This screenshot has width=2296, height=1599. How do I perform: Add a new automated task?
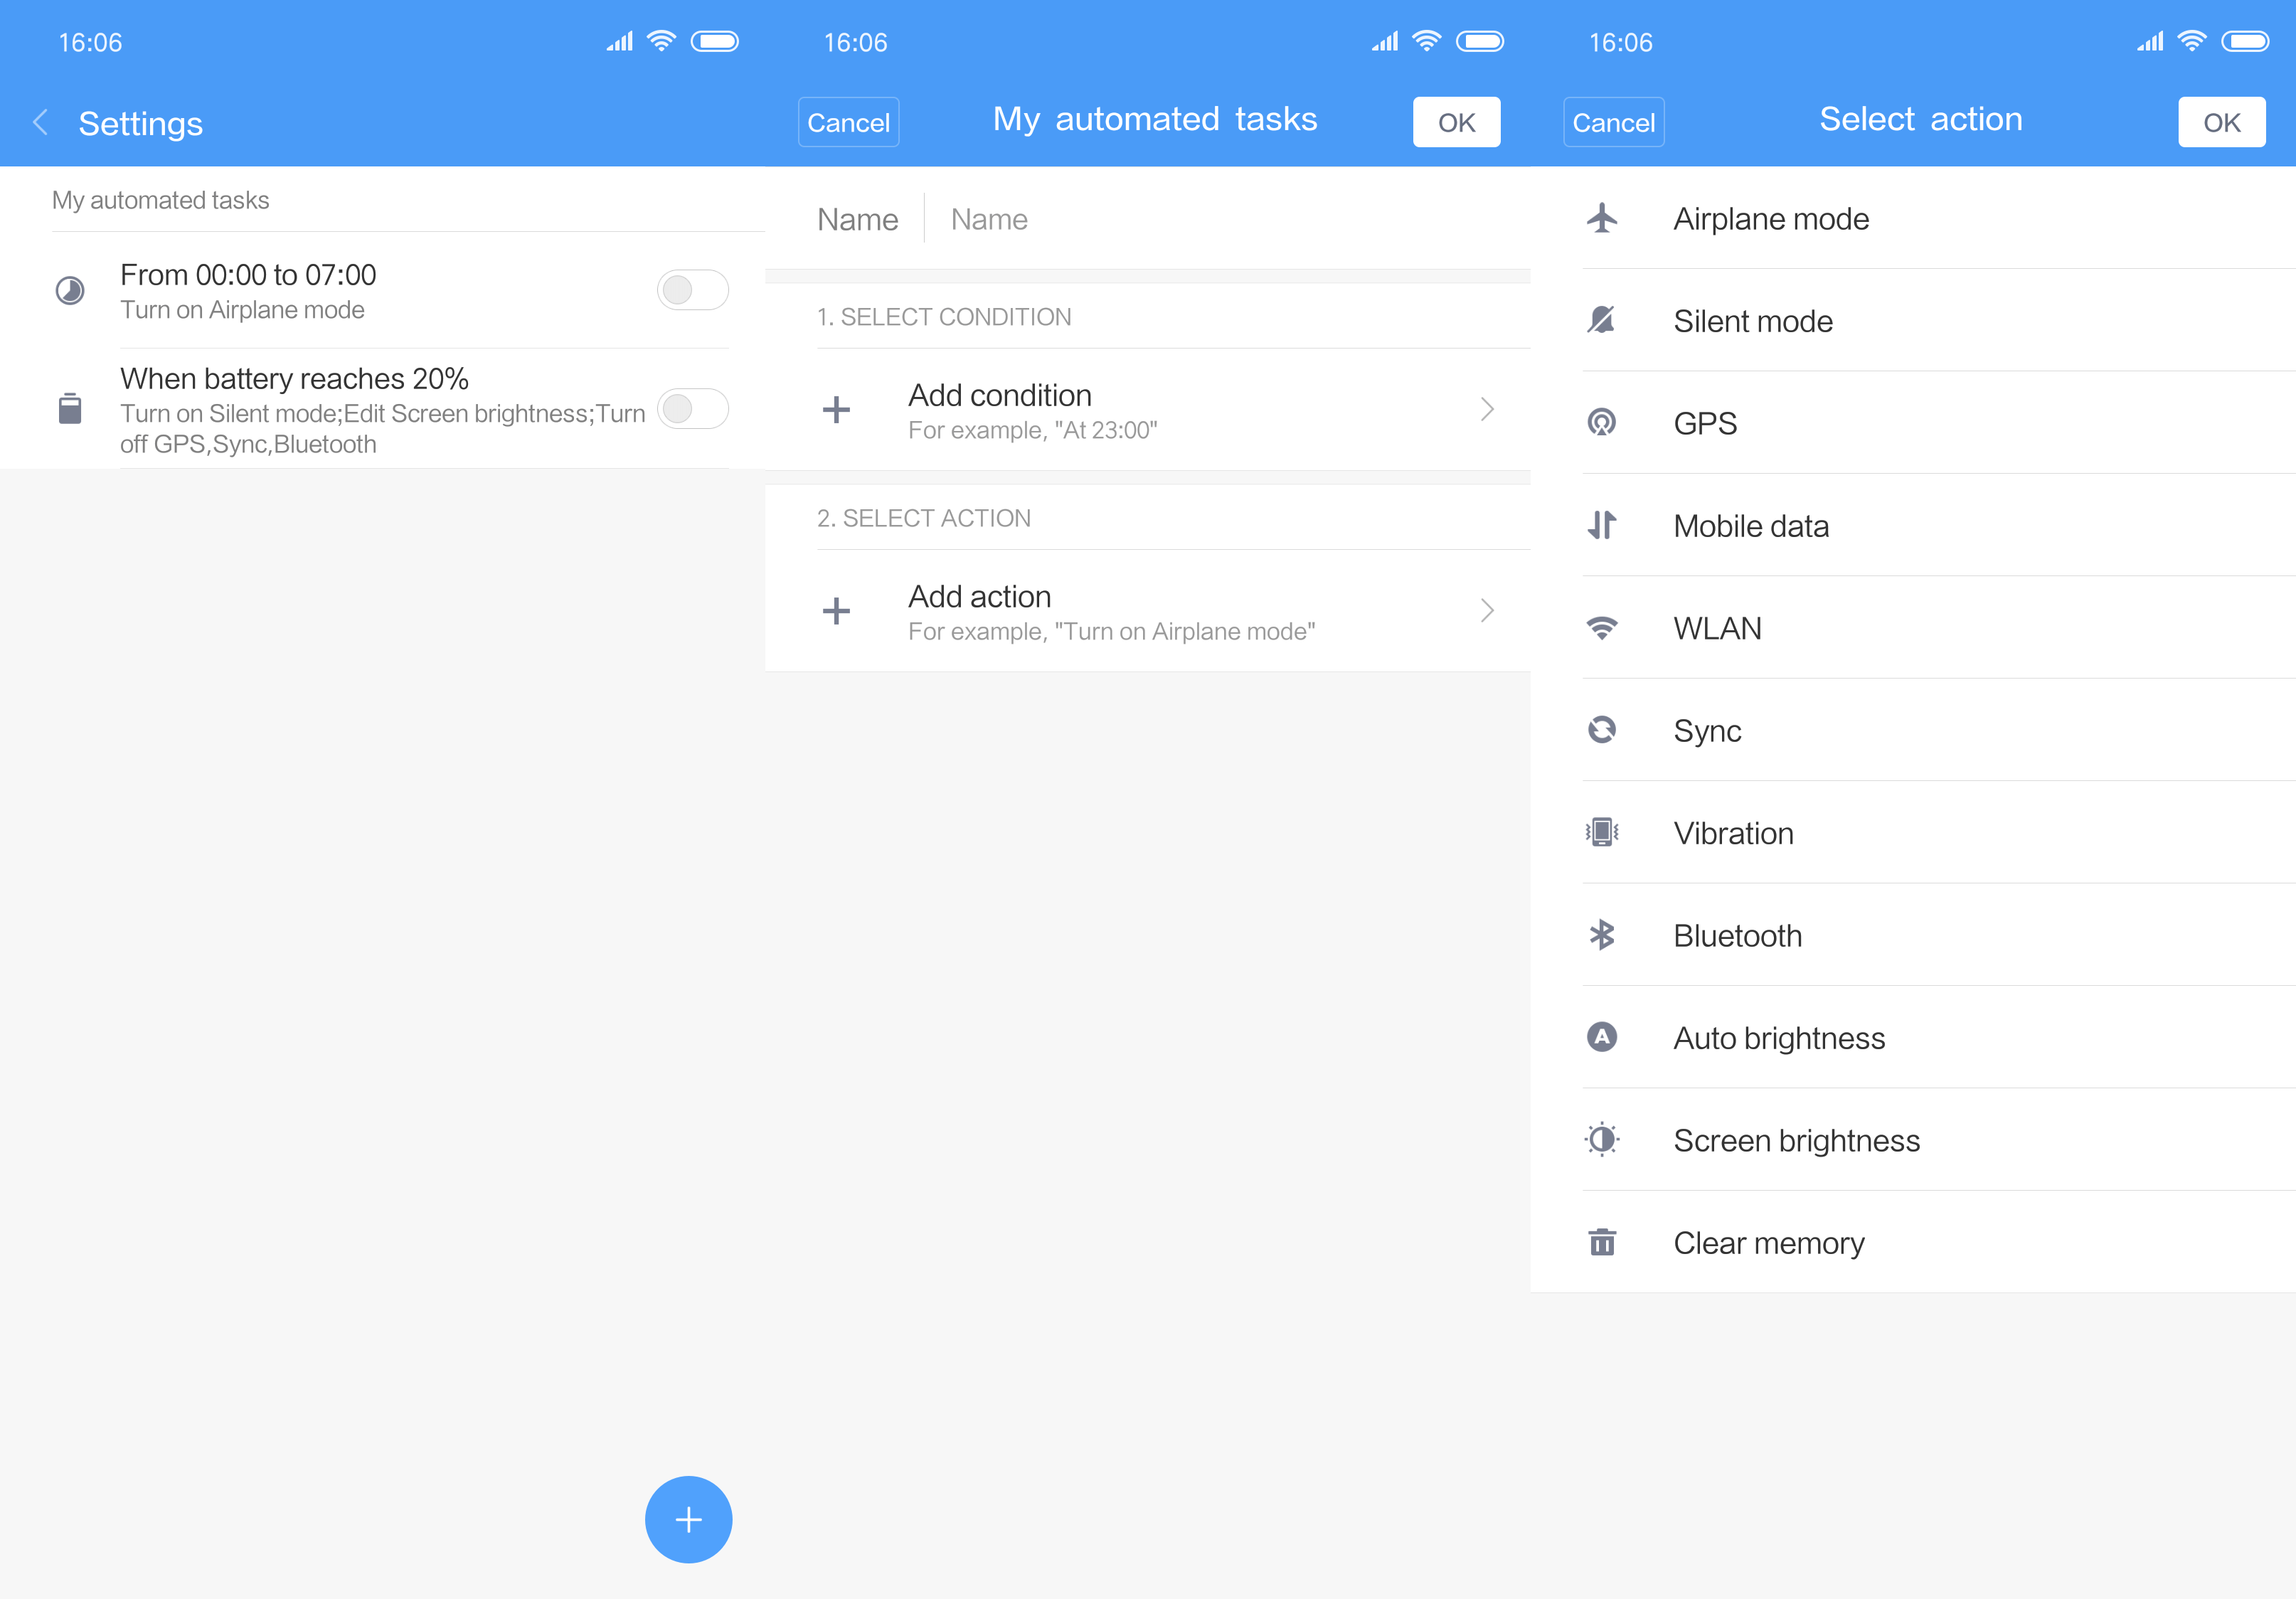pyautogui.click(x=688, y=1520)
